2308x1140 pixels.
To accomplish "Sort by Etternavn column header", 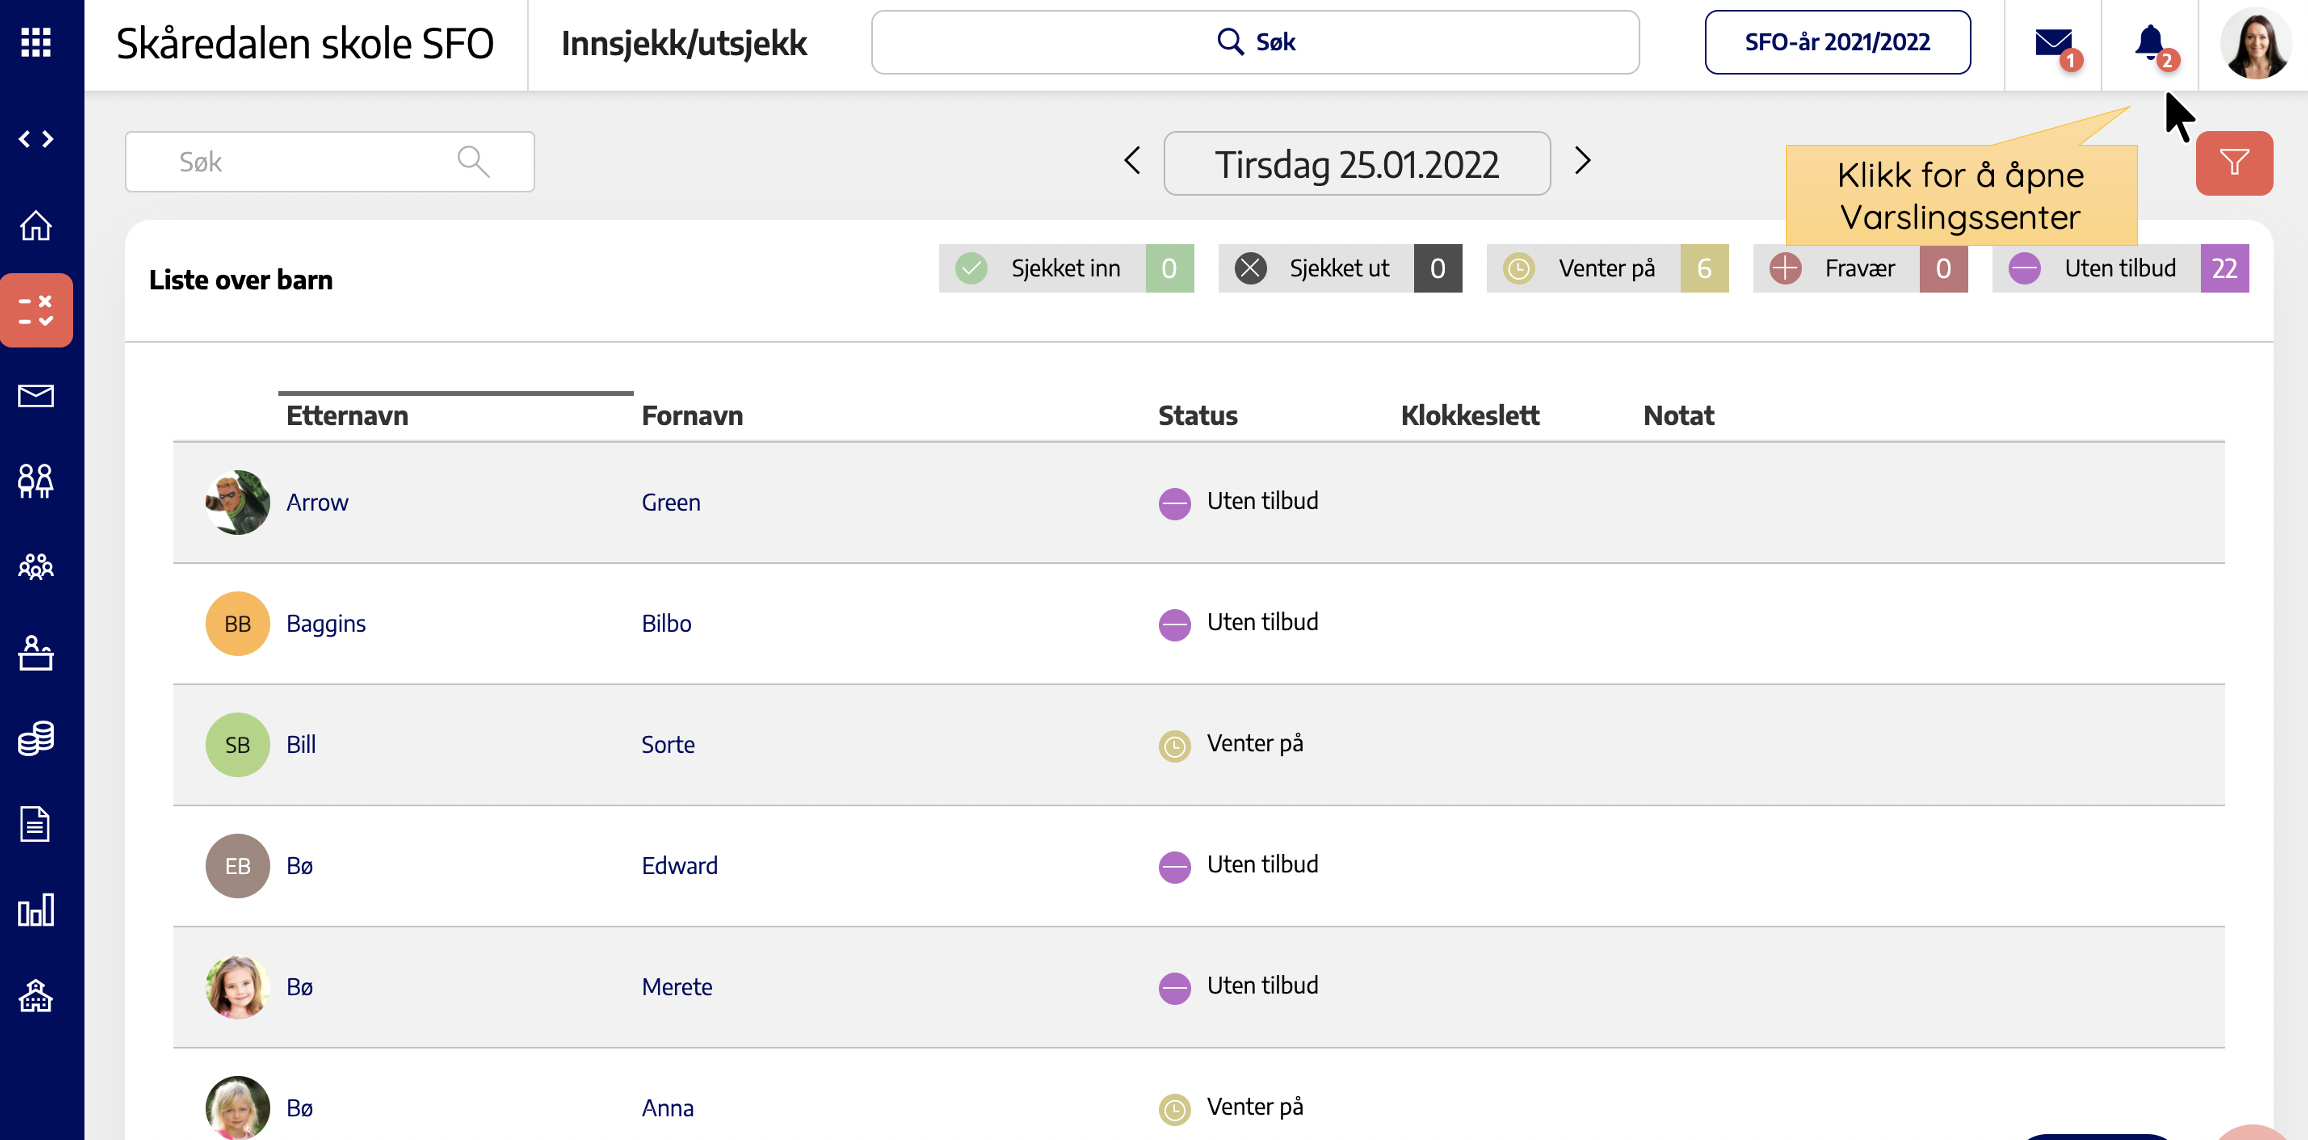I will click(x=347, y=416).
